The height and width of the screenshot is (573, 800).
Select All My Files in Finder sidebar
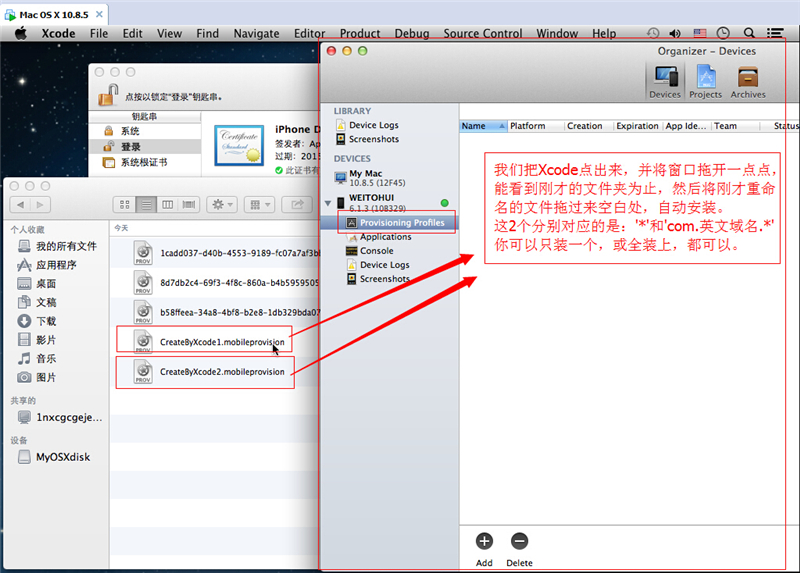[x=57, y=246]
